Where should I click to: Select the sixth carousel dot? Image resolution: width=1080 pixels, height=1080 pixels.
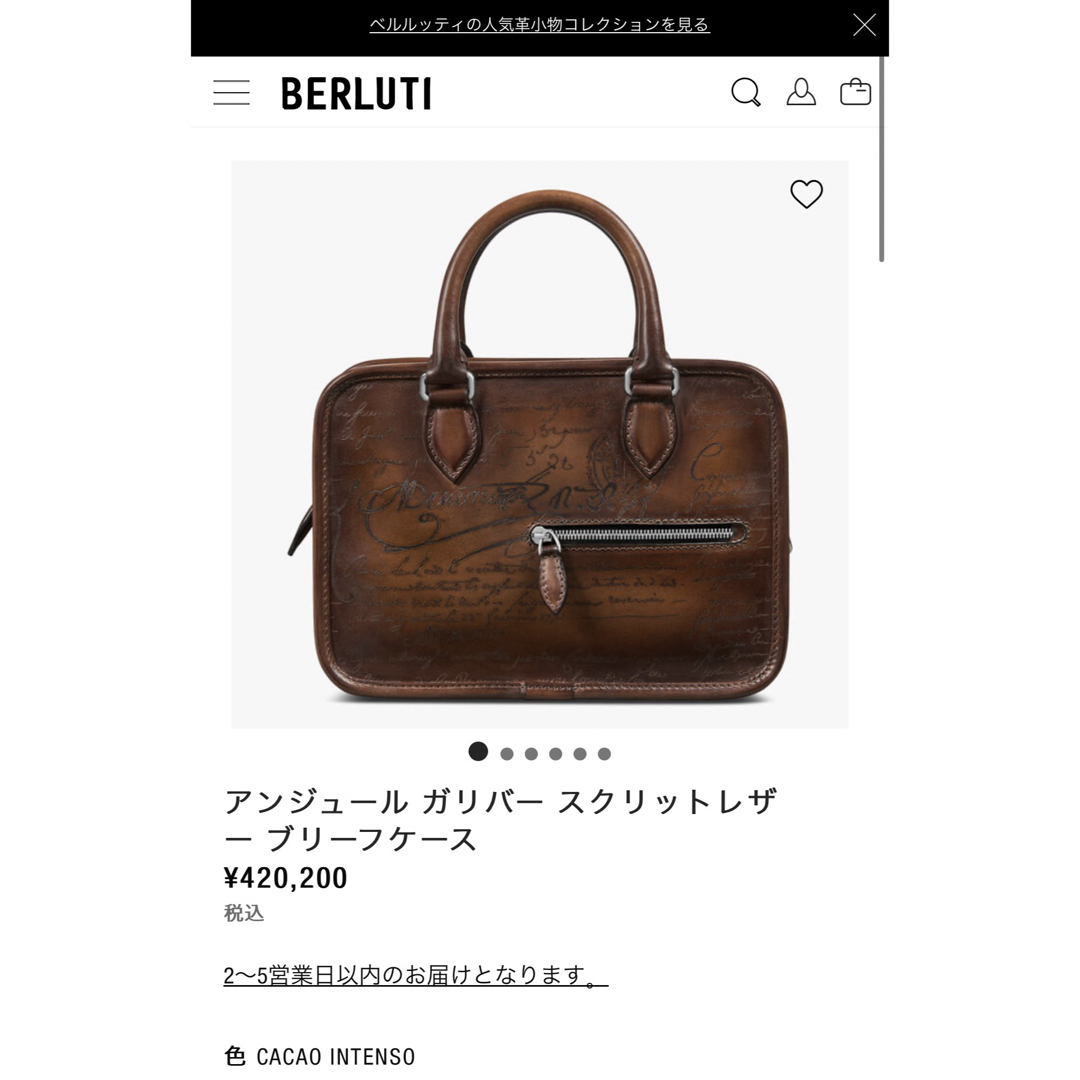coord(604,754)
